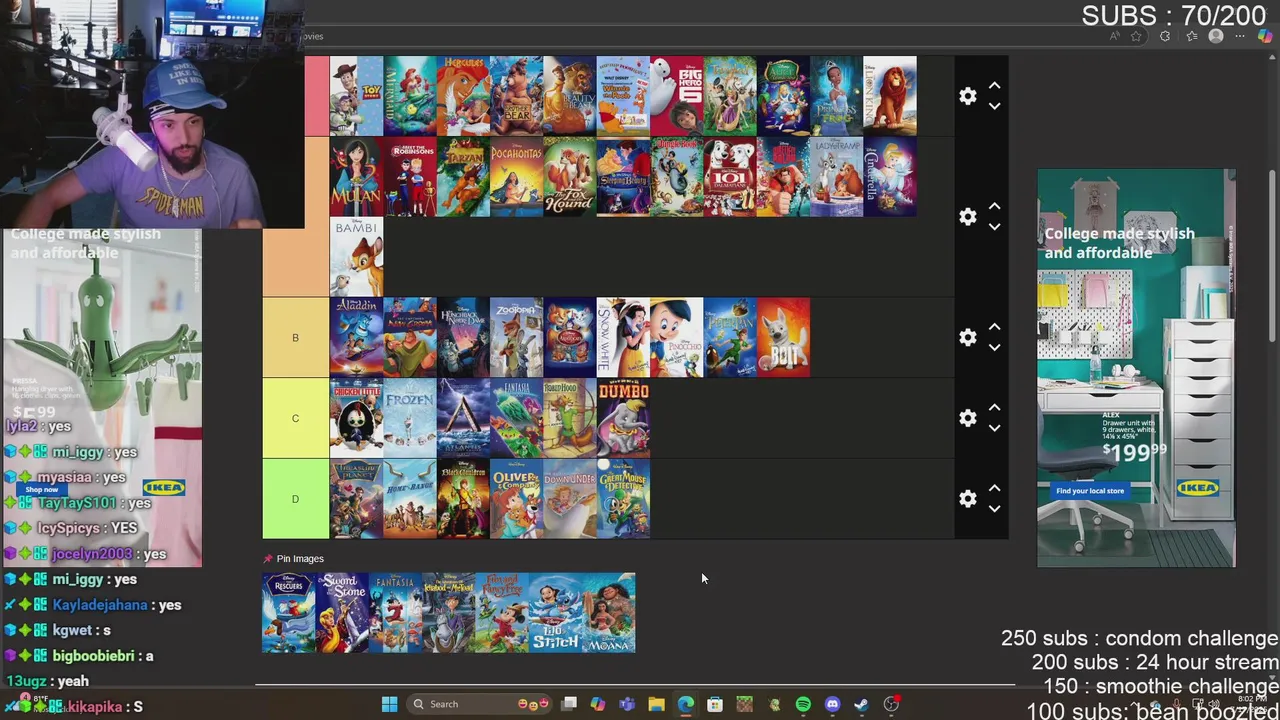Select the Tarzan poster

tap(463, 177)
